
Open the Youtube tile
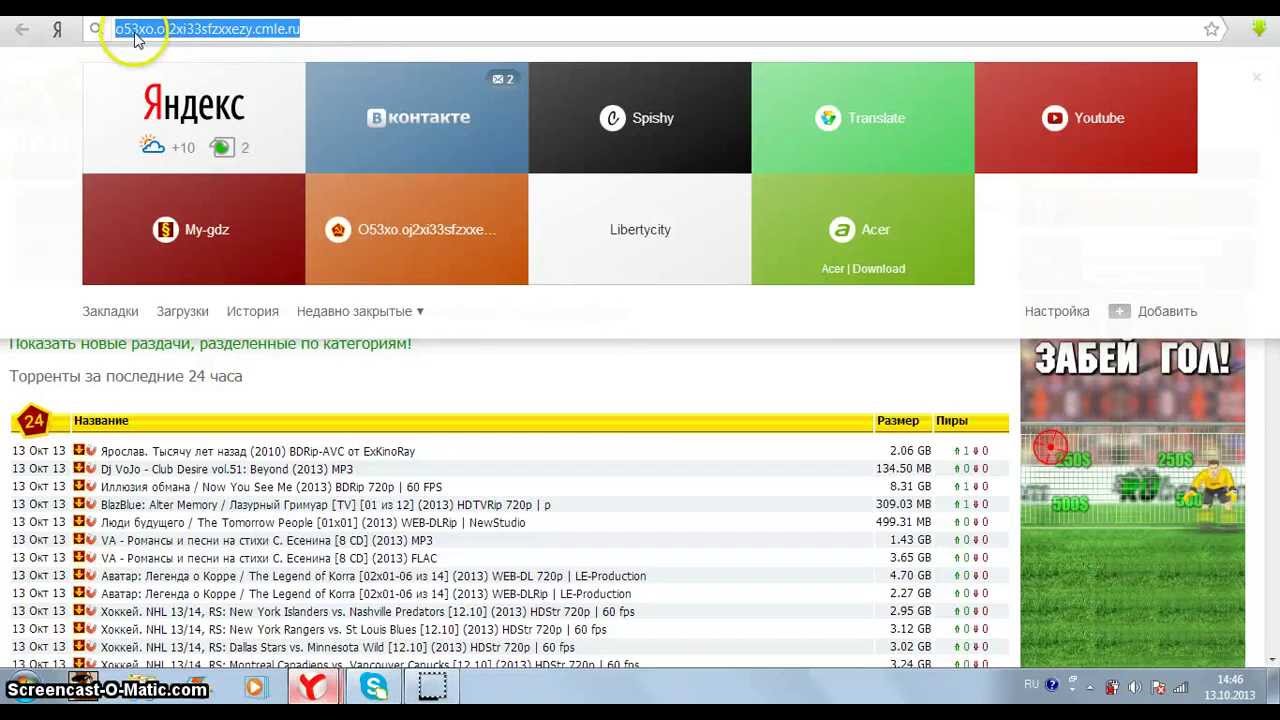tap(1086, 118)
